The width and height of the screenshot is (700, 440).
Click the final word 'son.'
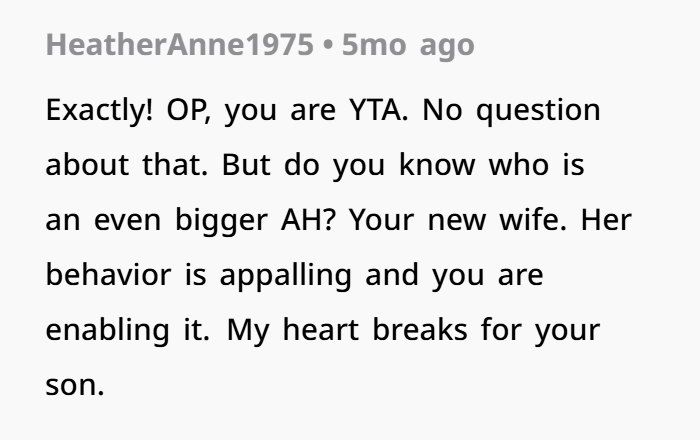pos(75,385)
